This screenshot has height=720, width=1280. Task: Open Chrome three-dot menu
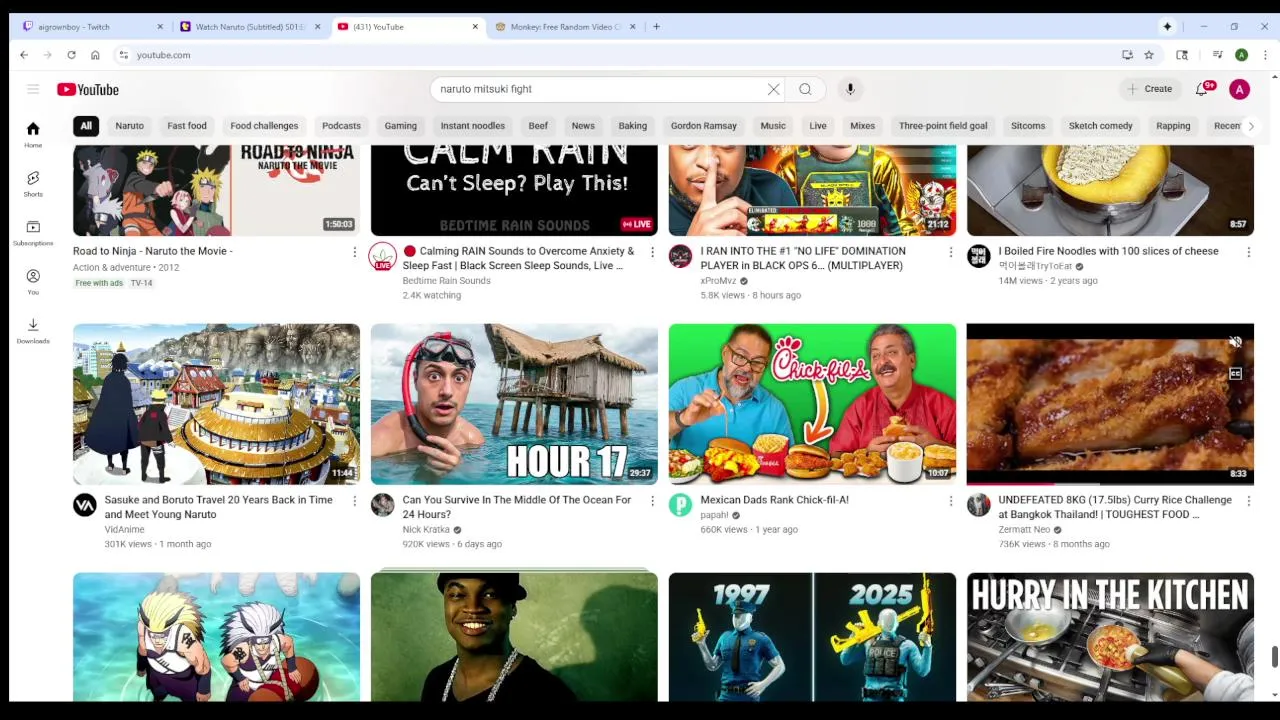(x=1265, y=55)
